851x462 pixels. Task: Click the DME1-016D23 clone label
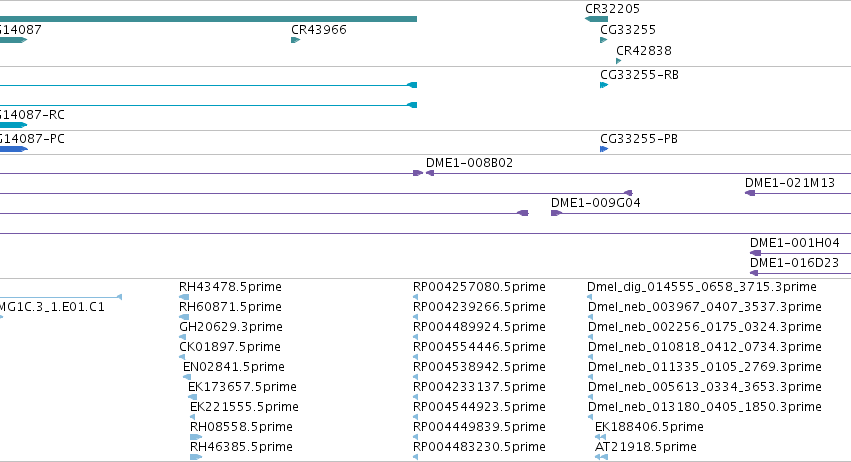click(794, 262)
